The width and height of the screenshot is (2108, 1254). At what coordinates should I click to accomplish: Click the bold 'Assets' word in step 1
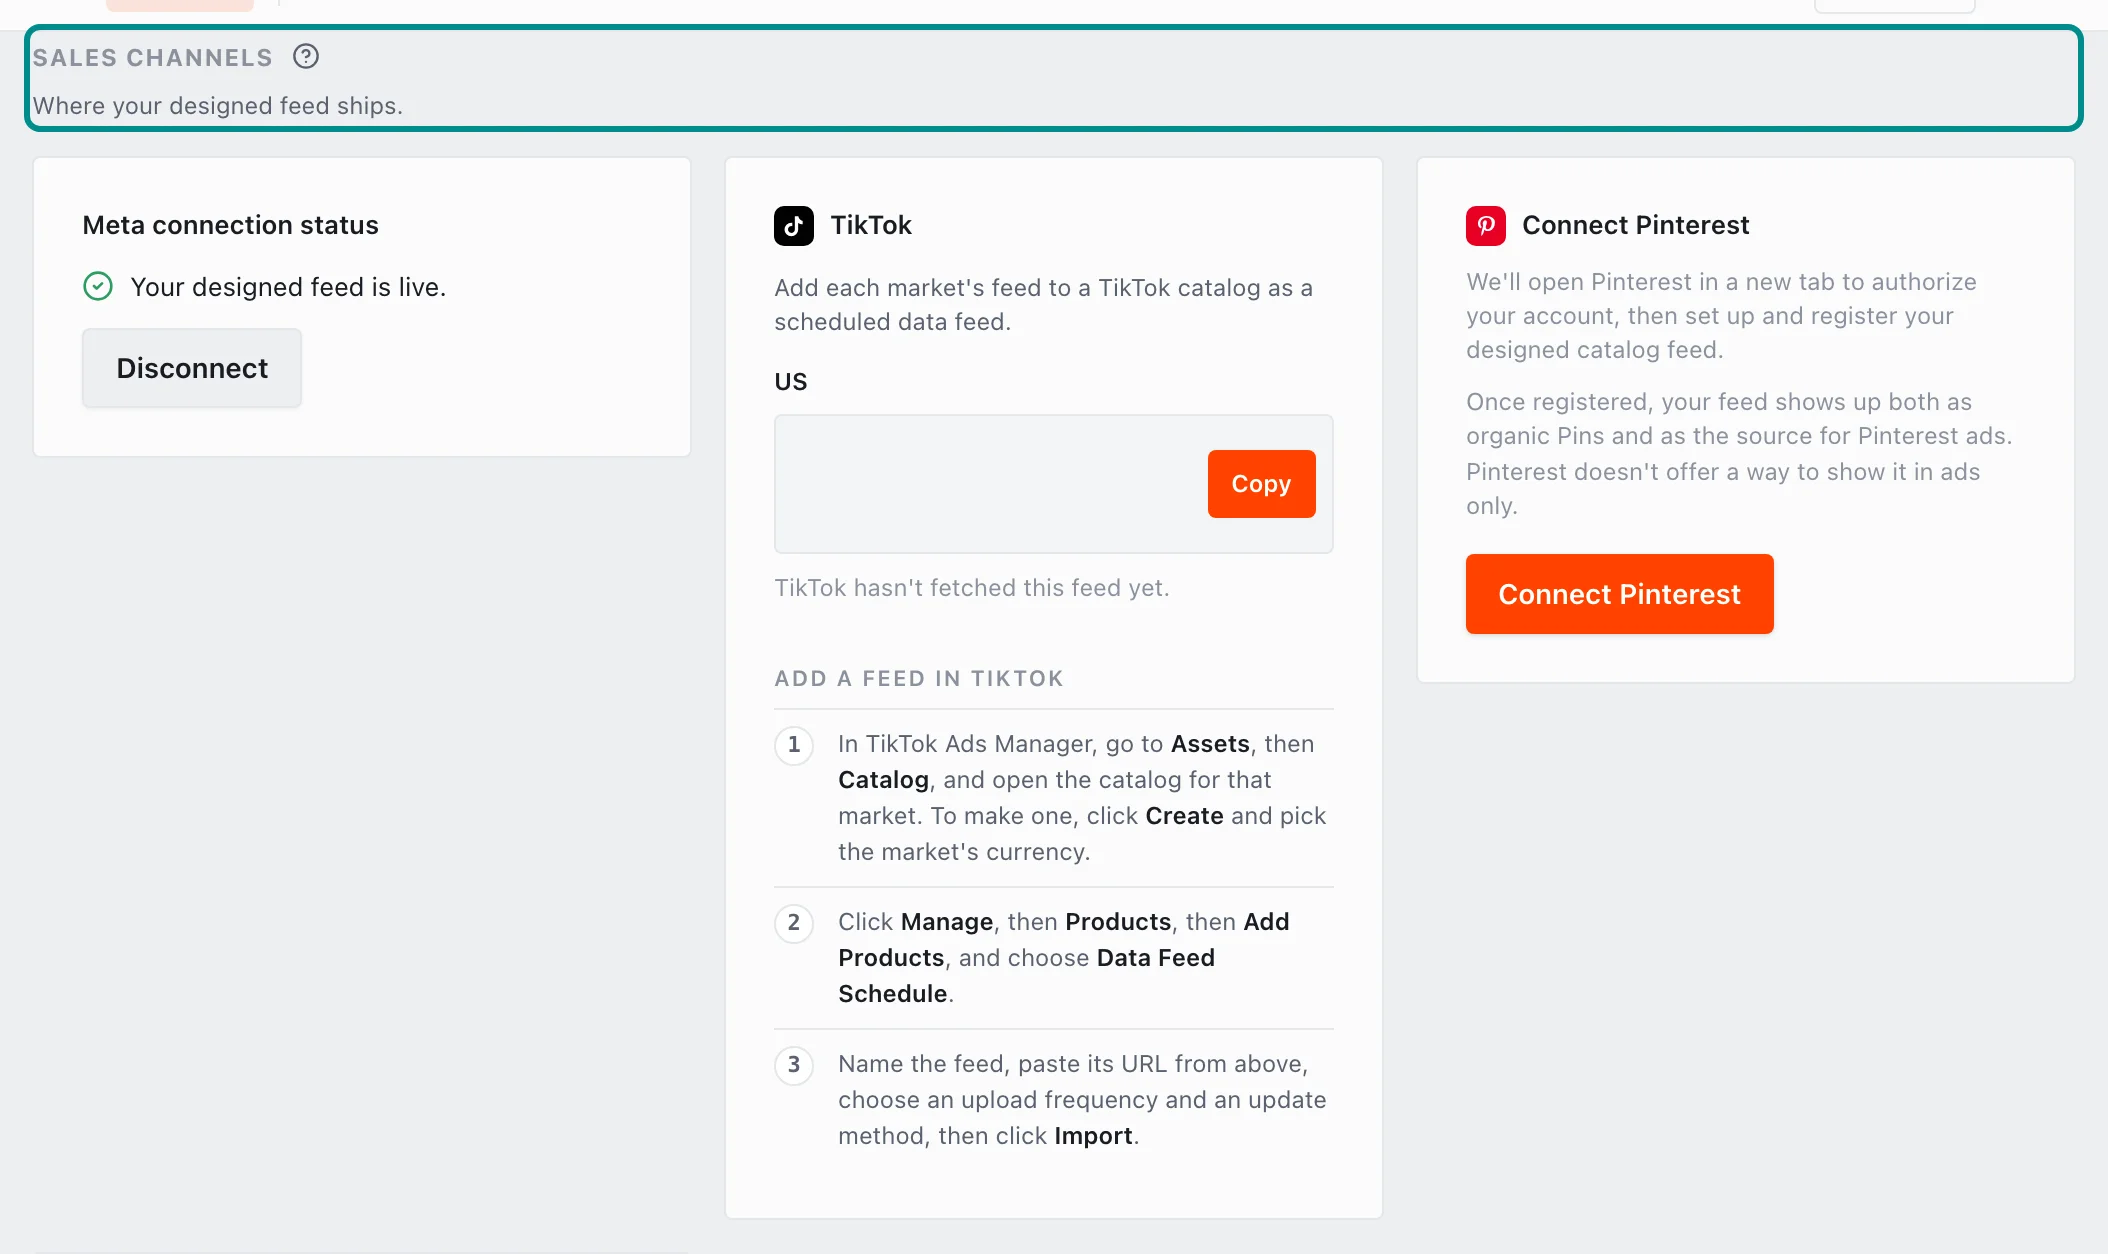coord(1210,744)
